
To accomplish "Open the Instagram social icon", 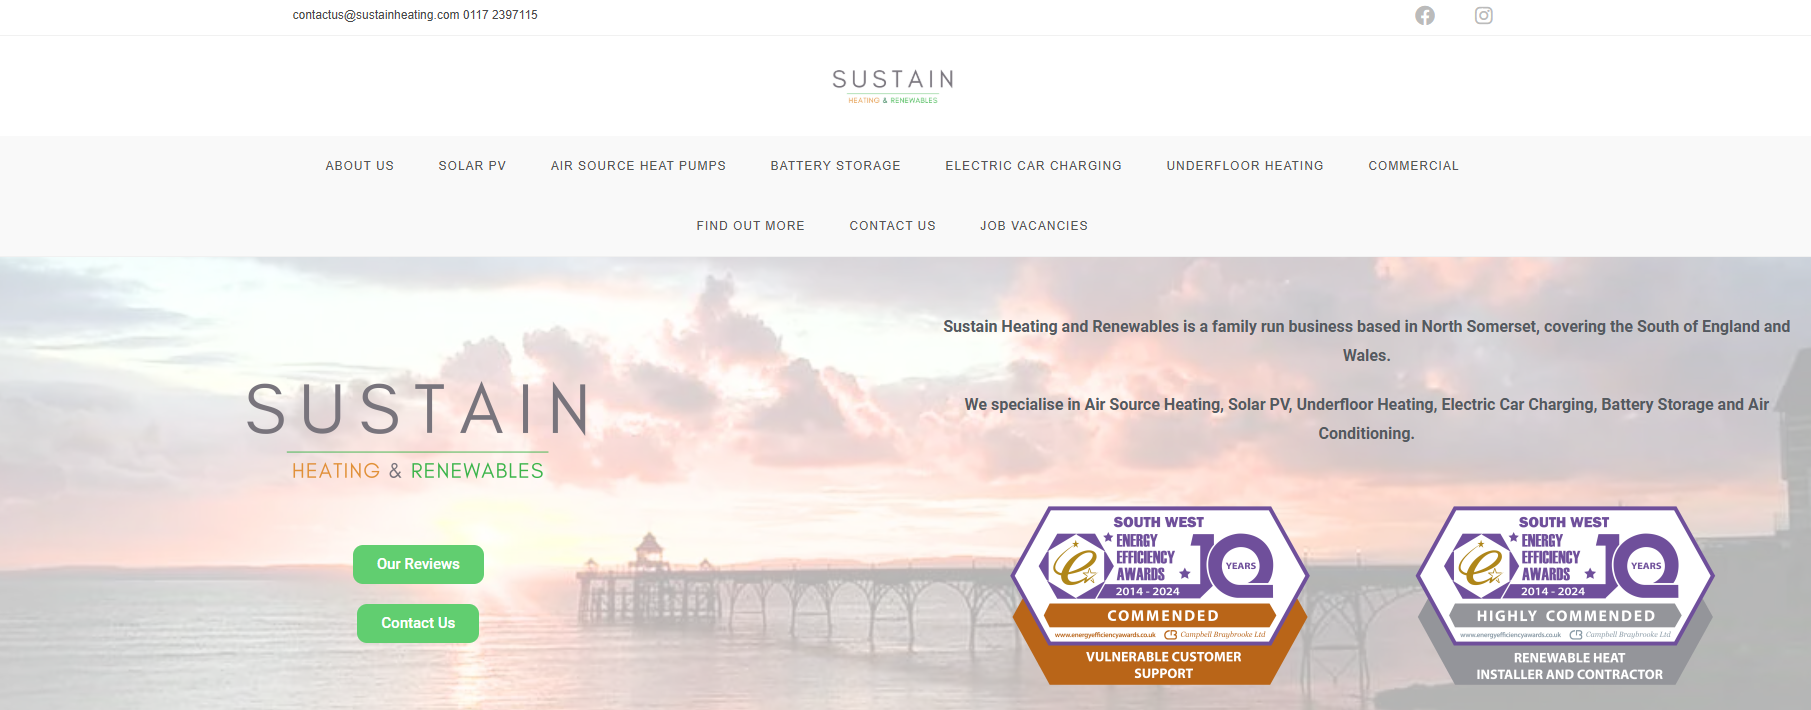I will (1483, 15).
